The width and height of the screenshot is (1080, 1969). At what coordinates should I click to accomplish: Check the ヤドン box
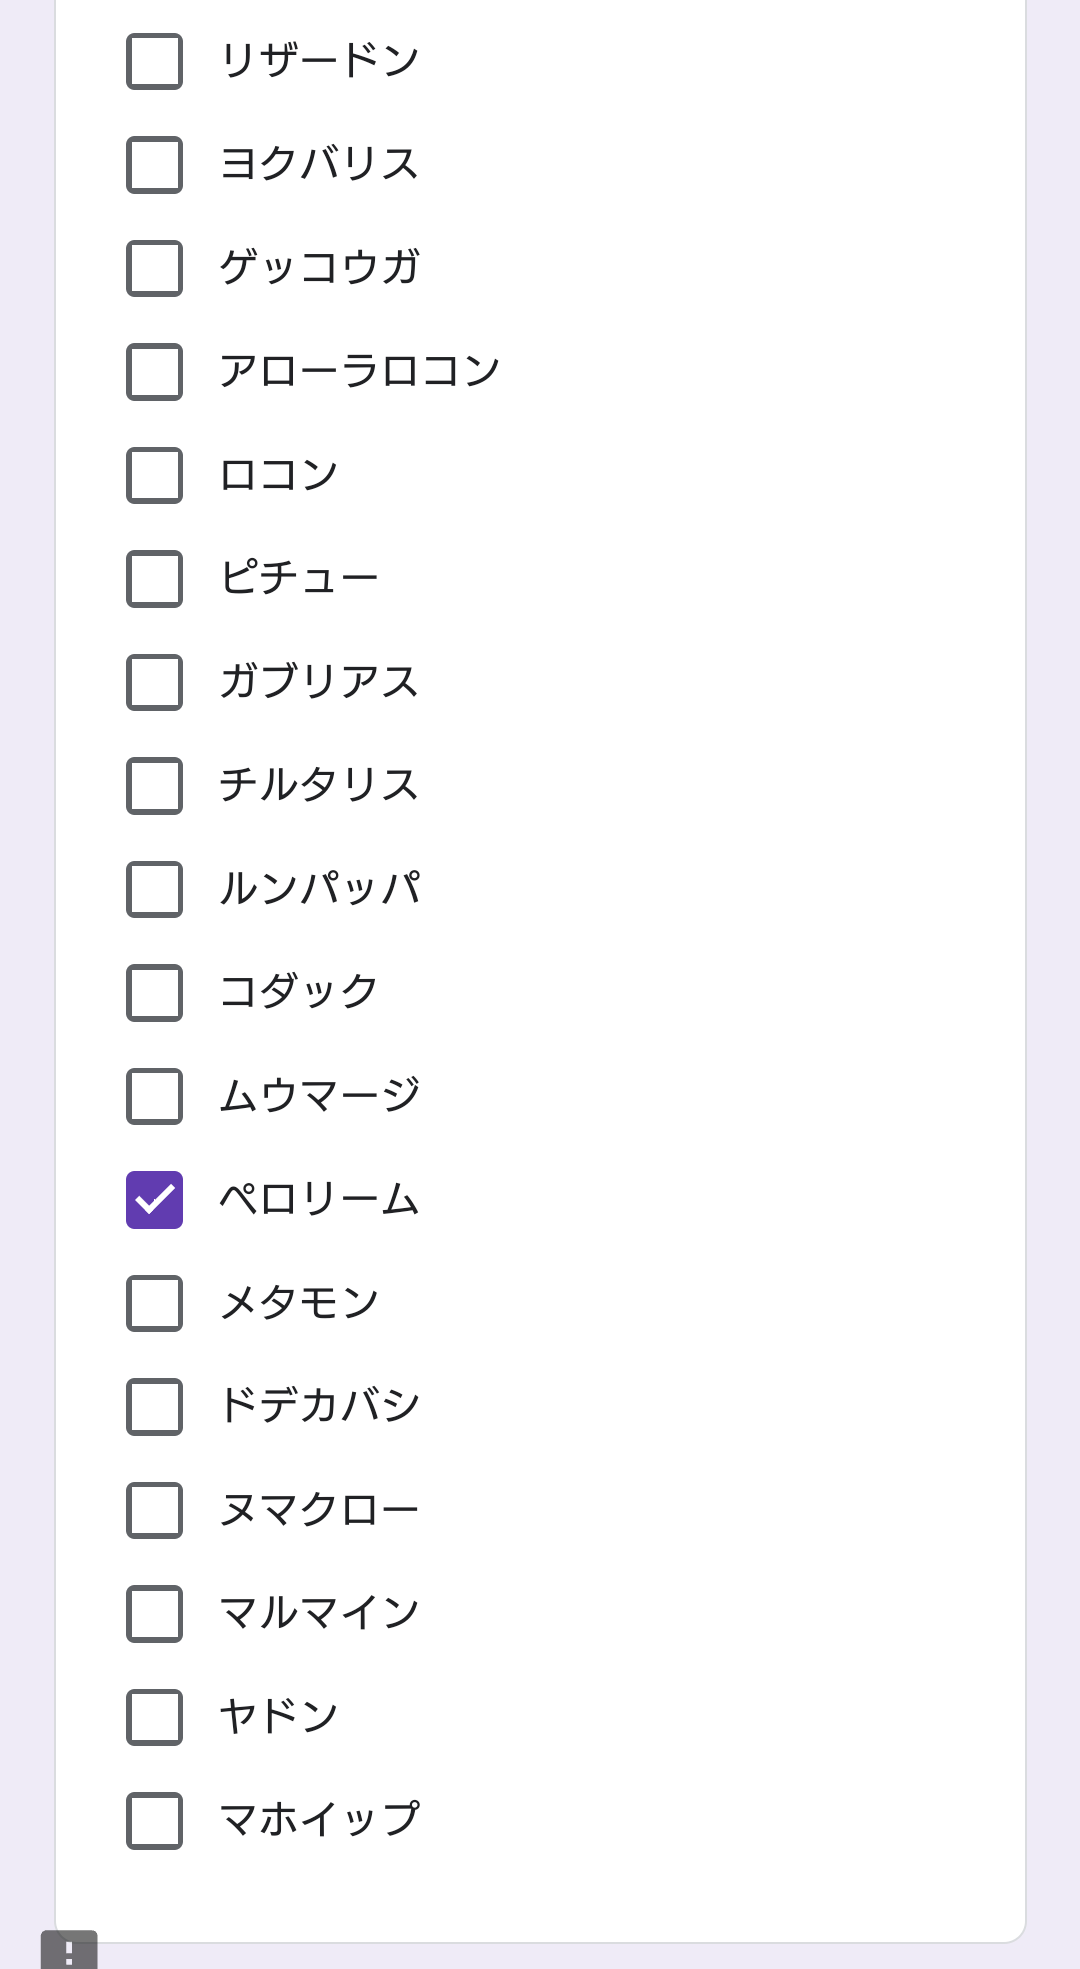[154, 1717]
